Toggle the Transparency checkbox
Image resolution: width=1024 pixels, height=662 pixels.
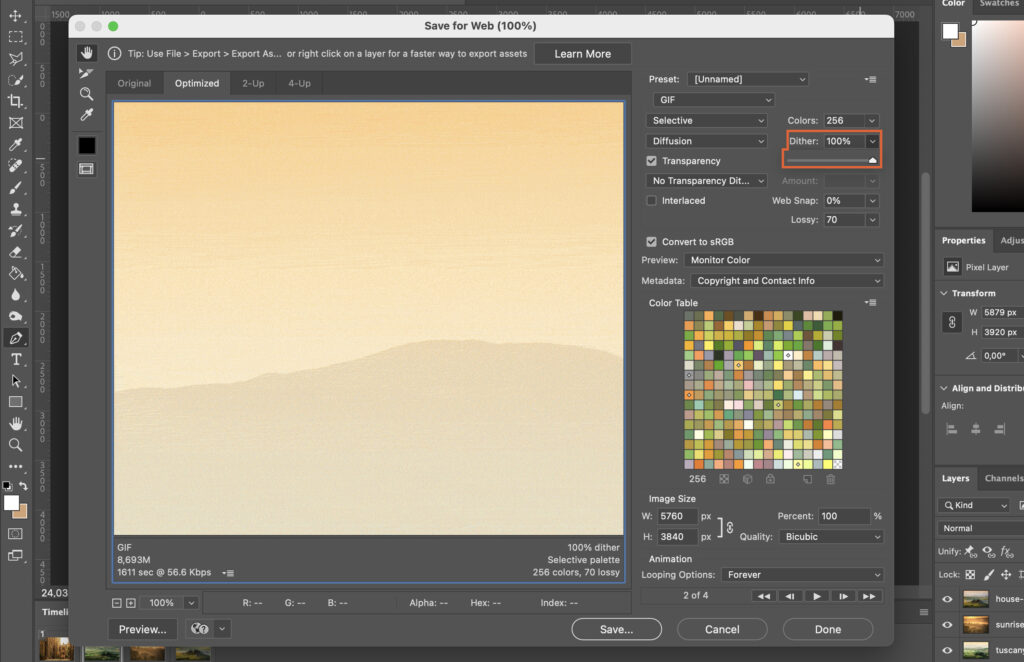tap(651, 160)
